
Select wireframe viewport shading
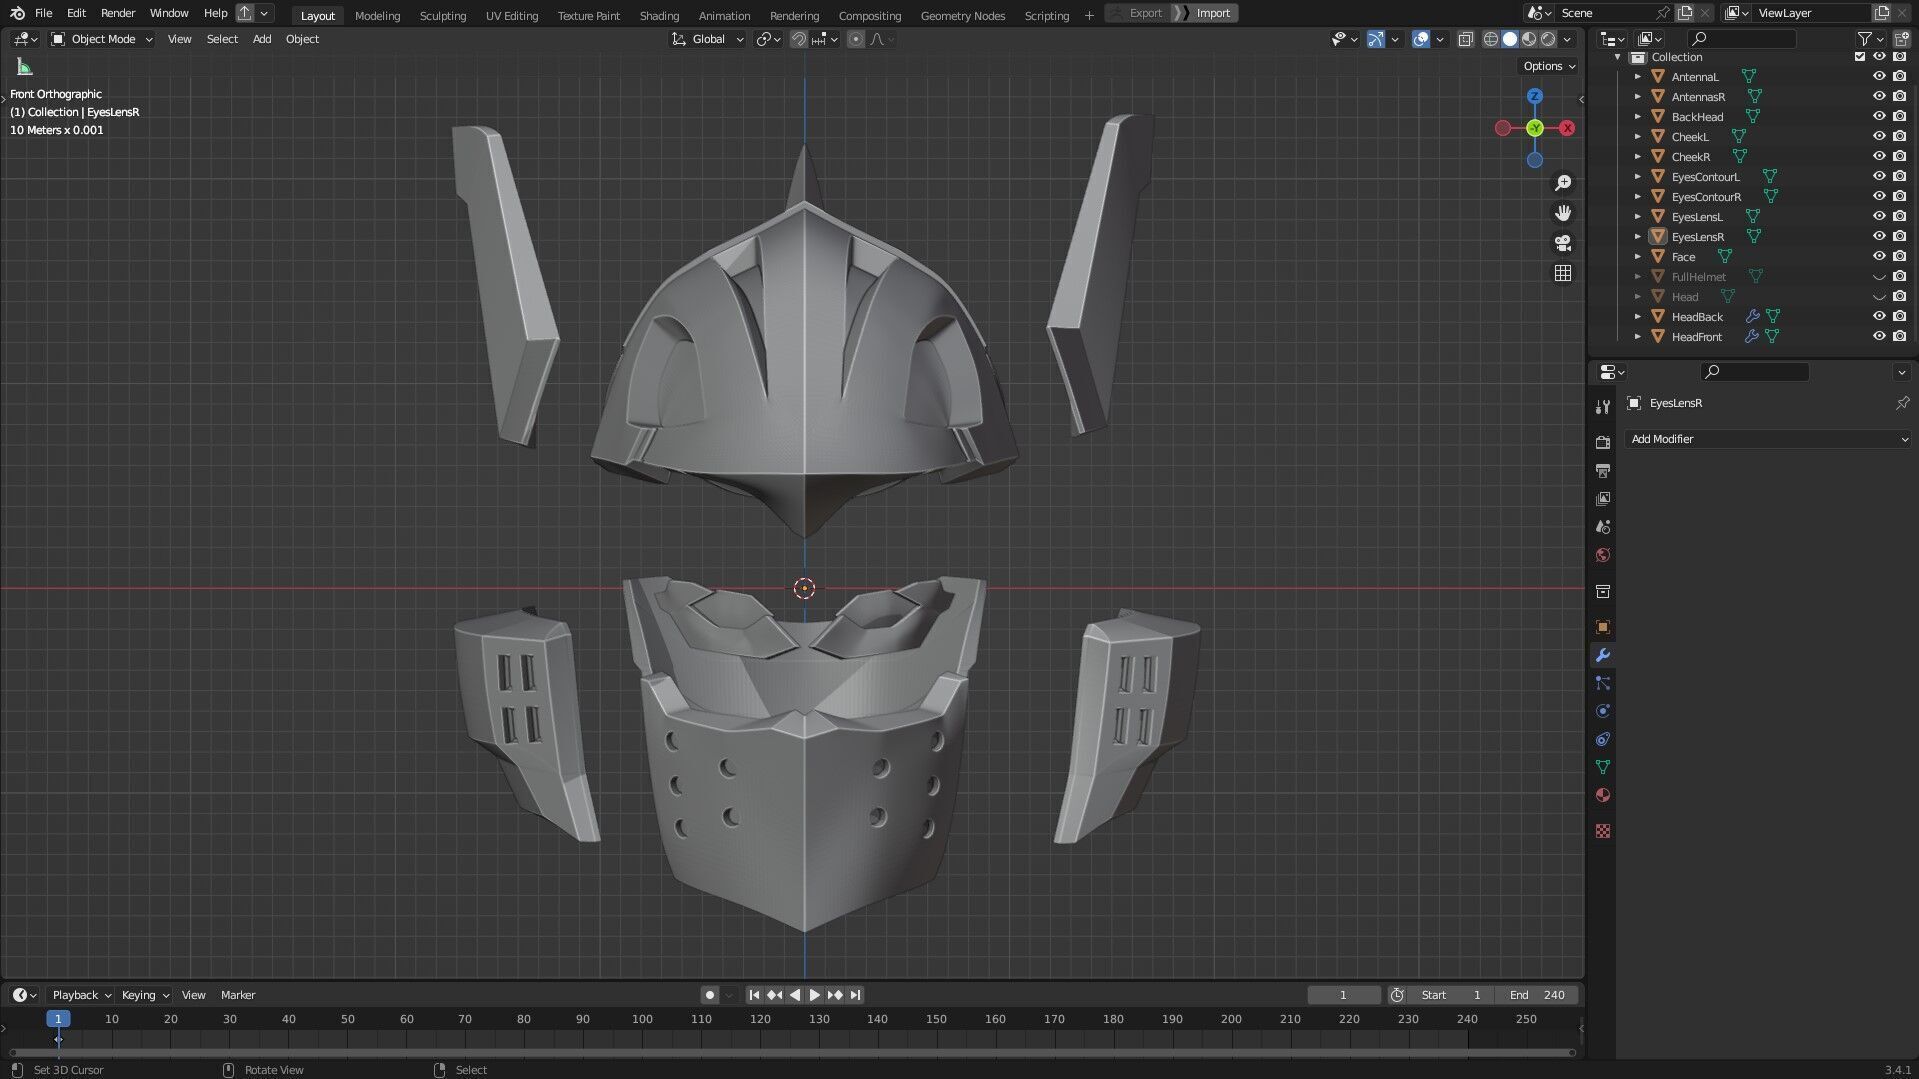1490,39
